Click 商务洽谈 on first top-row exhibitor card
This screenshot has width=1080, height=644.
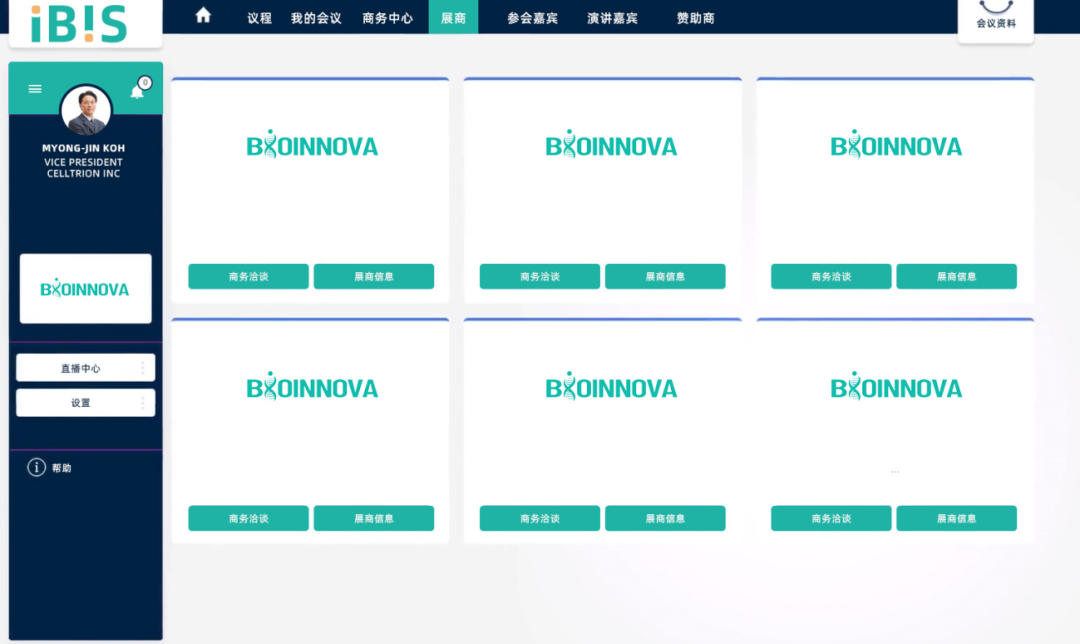[249, 276]
